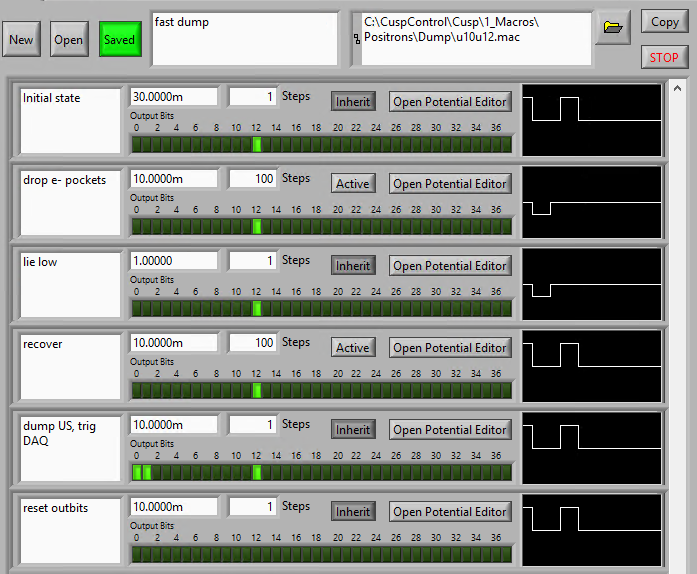Click the 1.00000 duration field of lie low
The width and height of the screenshot is (697, 574).
click(x=174, y=261)
